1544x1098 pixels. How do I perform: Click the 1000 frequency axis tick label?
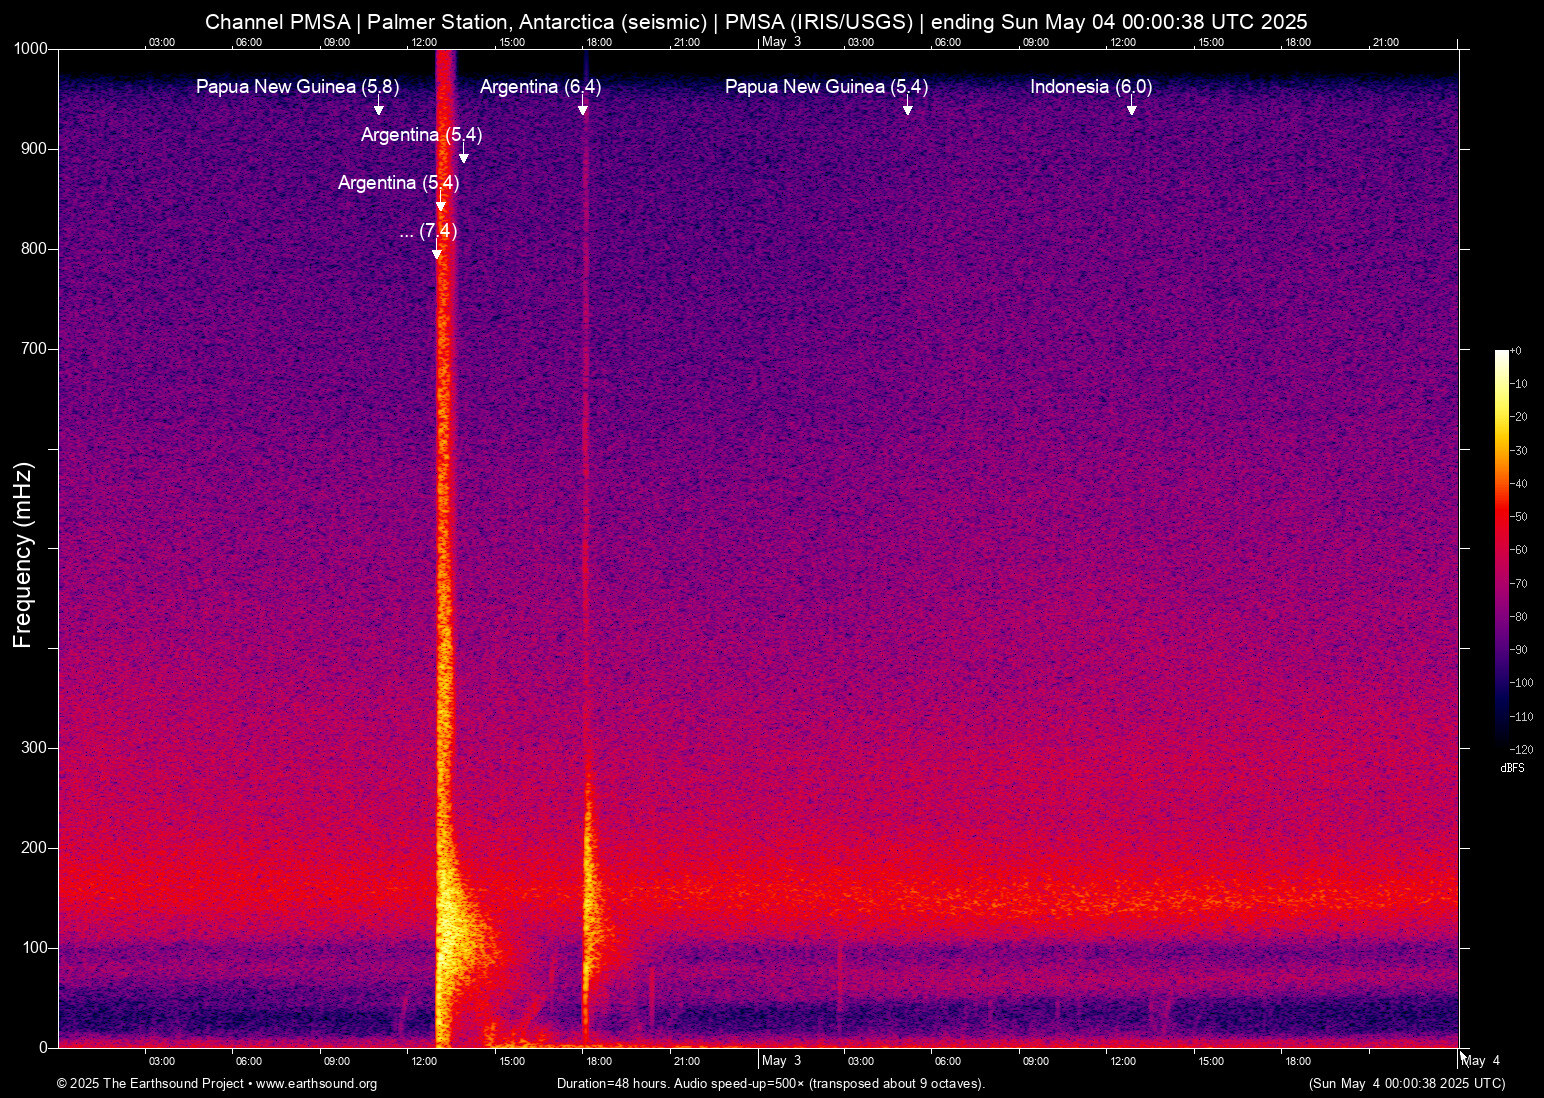coord(30,49)
